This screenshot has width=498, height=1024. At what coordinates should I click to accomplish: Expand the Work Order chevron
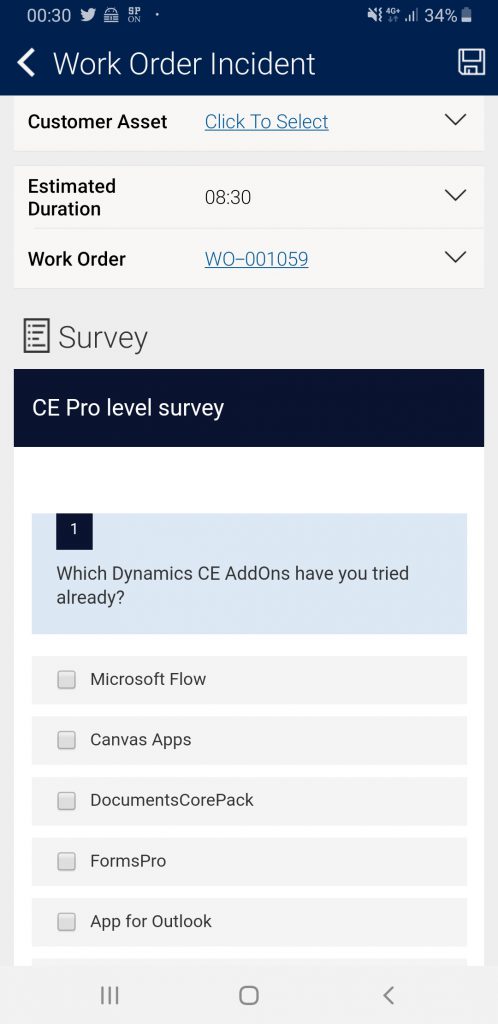[x=455, y=257]
